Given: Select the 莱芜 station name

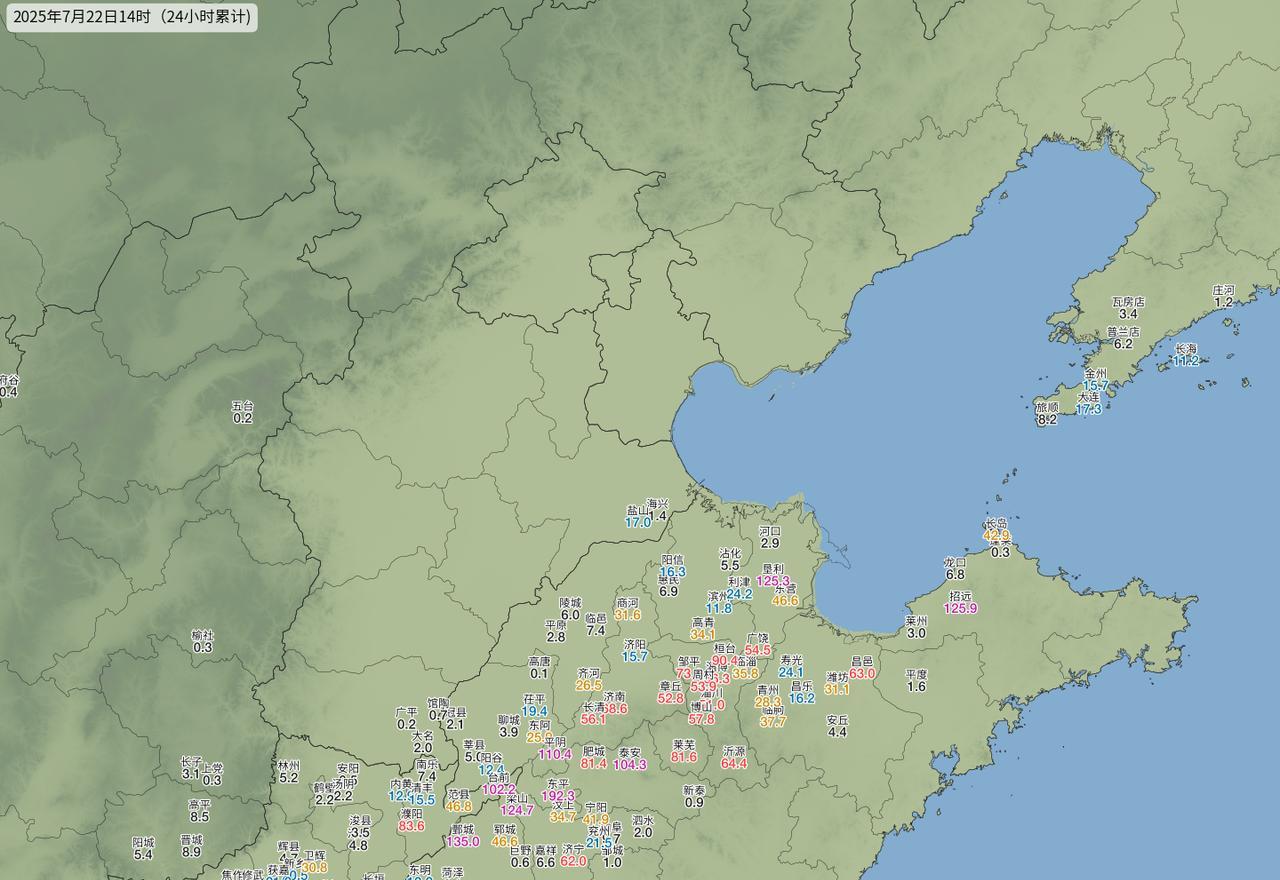Looking at the screenshot, I should (x=684, y=745).
